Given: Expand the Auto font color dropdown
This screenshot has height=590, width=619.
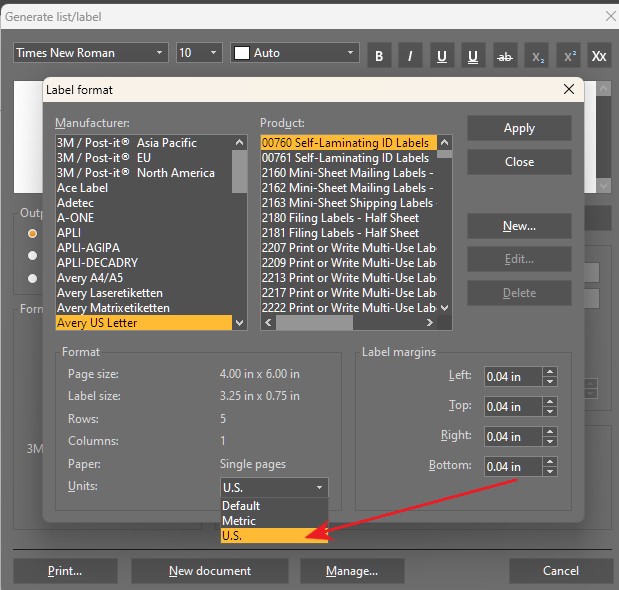Looking at the screenshot, I should [x=294, y=53].
